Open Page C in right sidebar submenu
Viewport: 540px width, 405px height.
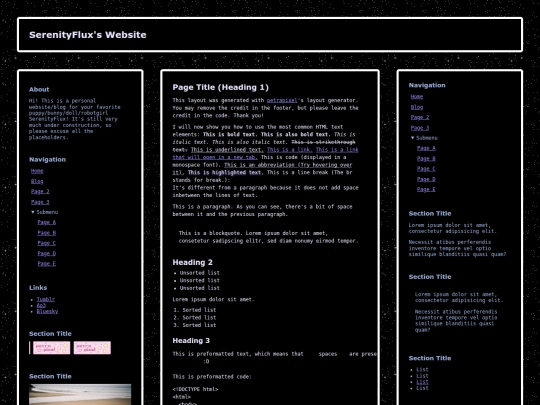[426, 169]
